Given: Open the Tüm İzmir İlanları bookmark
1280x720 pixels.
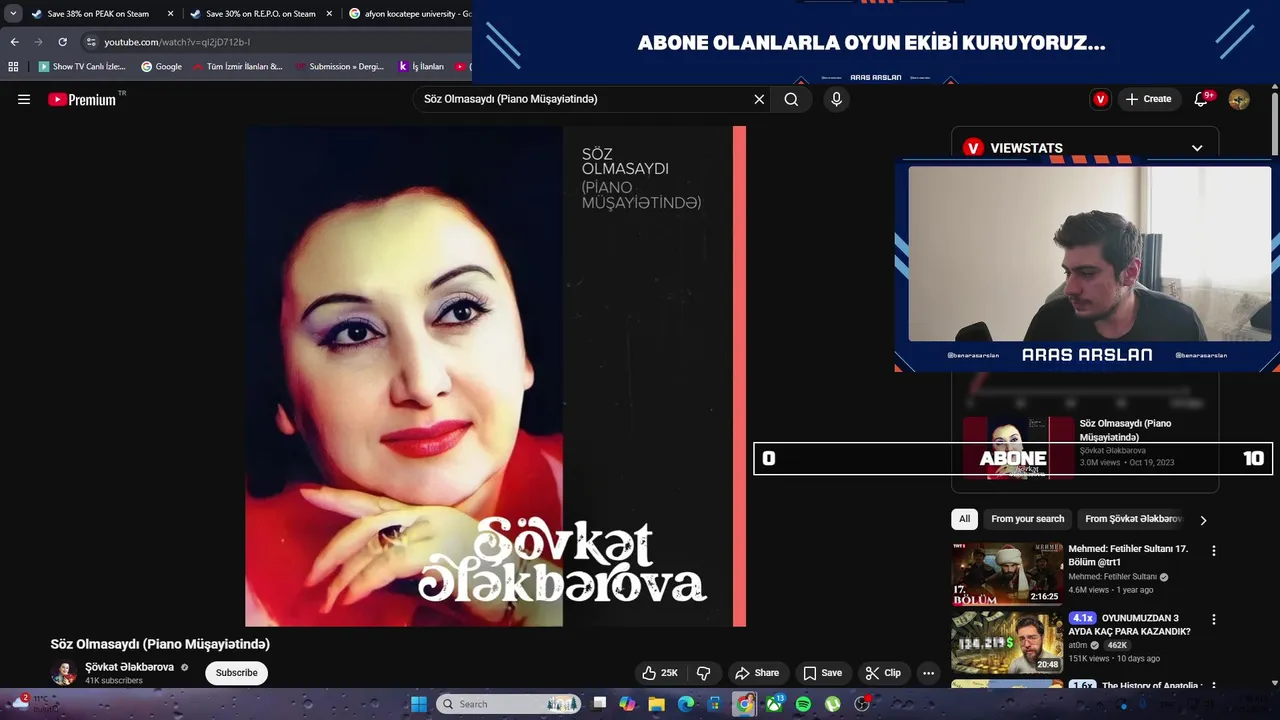Looking at the screenshot, I should point(237,67).
